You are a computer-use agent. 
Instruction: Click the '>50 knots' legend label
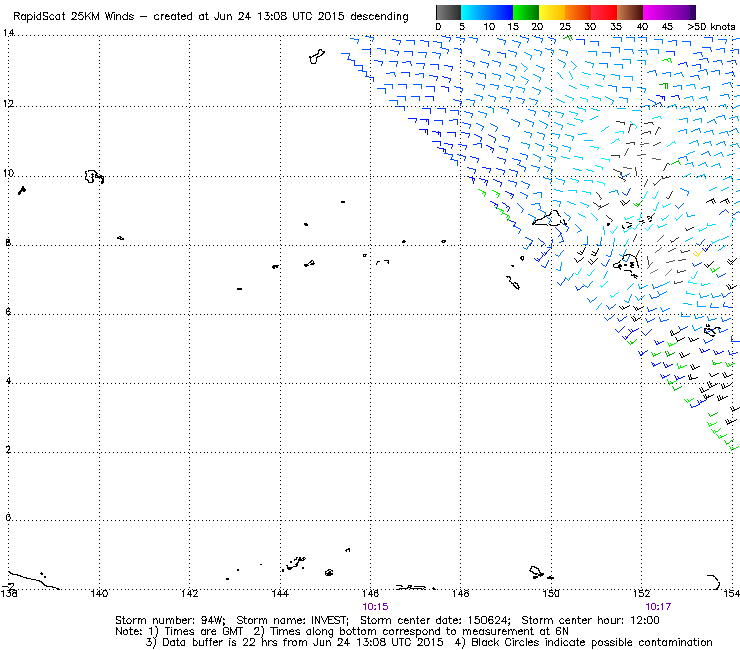(711, 27)
